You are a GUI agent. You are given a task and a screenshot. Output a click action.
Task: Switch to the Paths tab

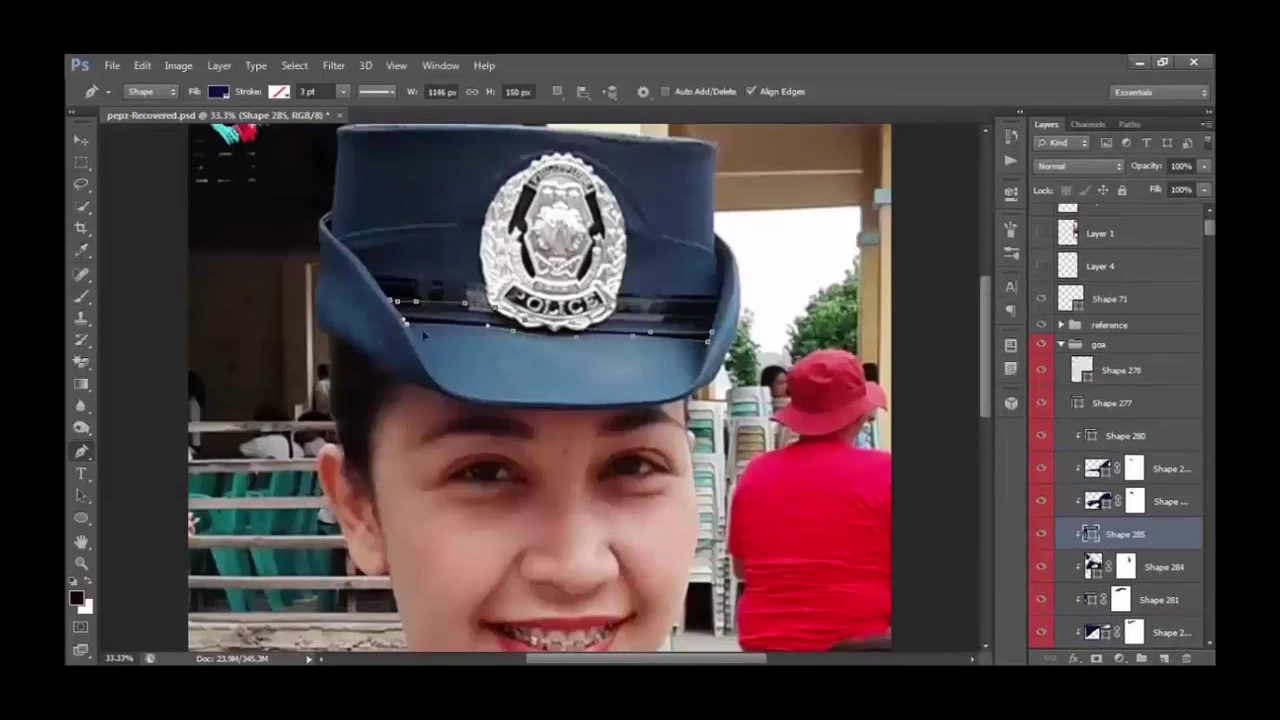pyautogui.click(x=1129, y=125)
